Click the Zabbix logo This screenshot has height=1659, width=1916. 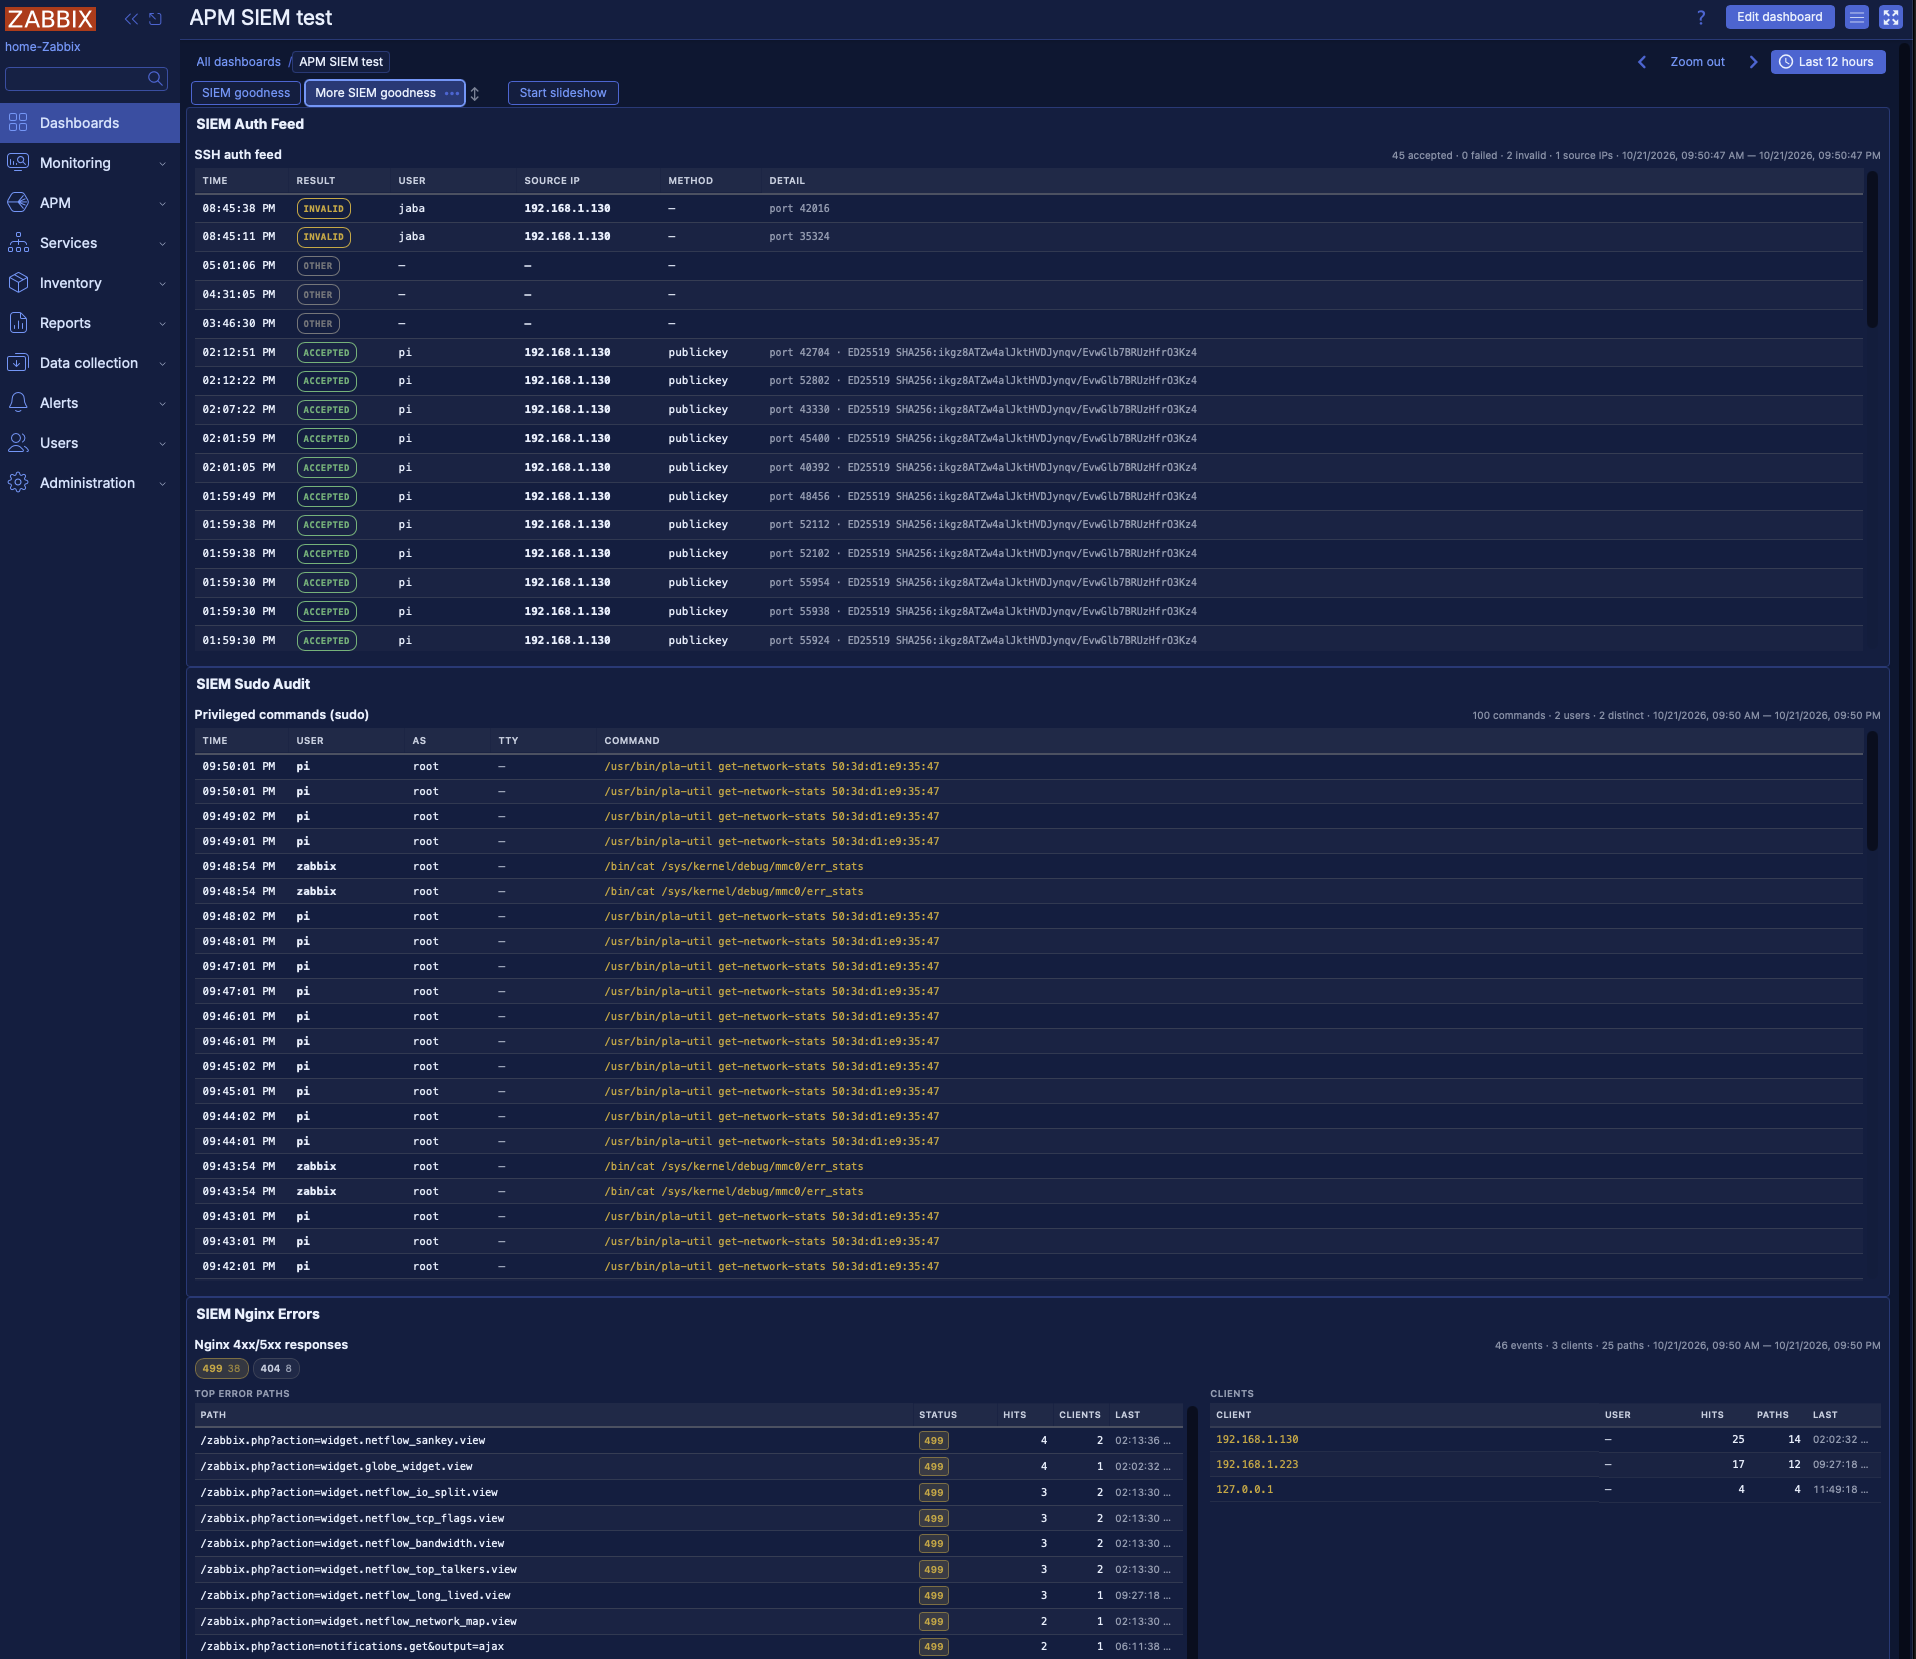tap(50, 19)
